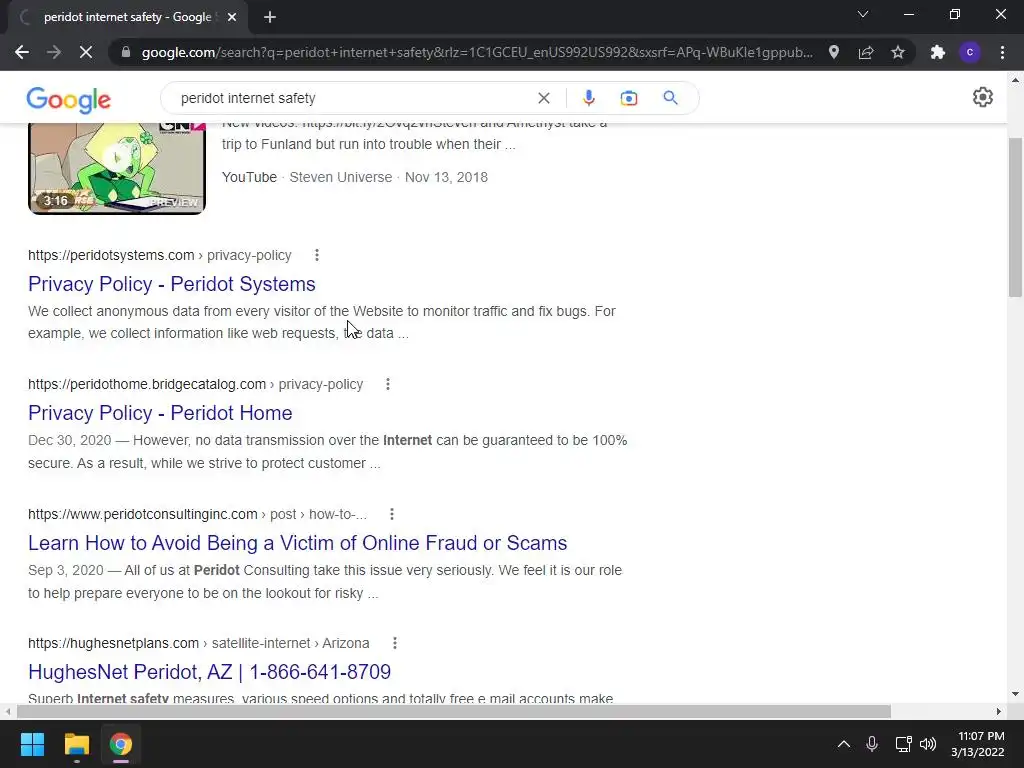The height and width of the screenshot is (768, 1024).
Task: Bookmark this page with the star
Action: (898, 52)
